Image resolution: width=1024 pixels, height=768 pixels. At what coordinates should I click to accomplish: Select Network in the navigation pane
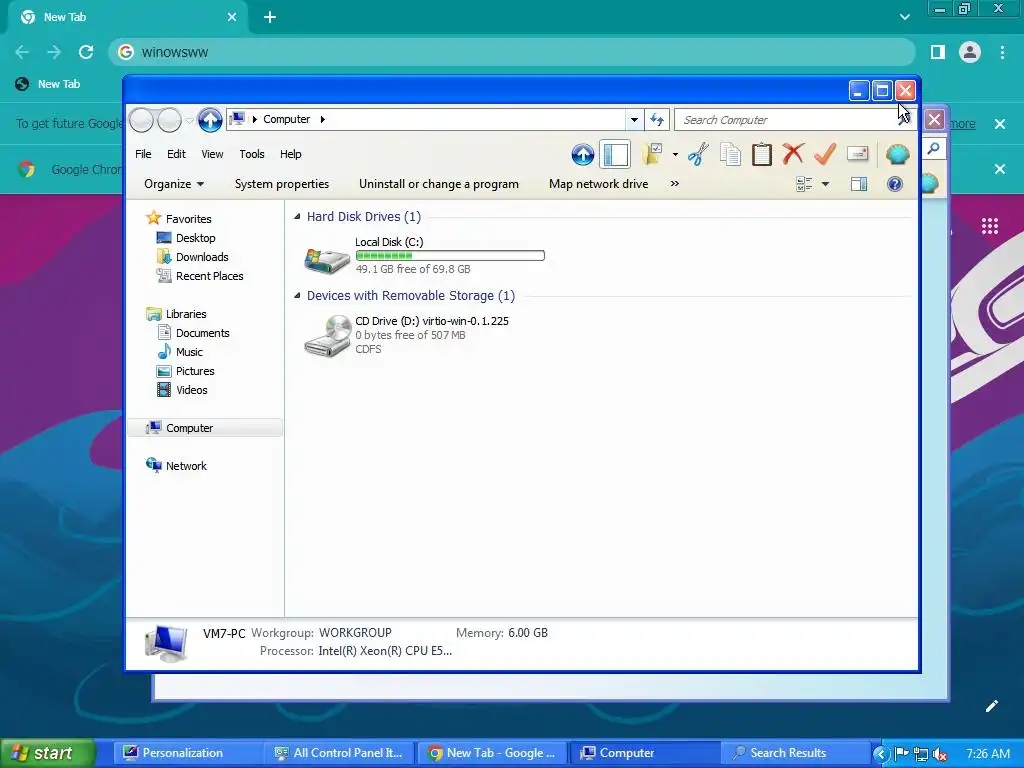click(x=186, y=466)
